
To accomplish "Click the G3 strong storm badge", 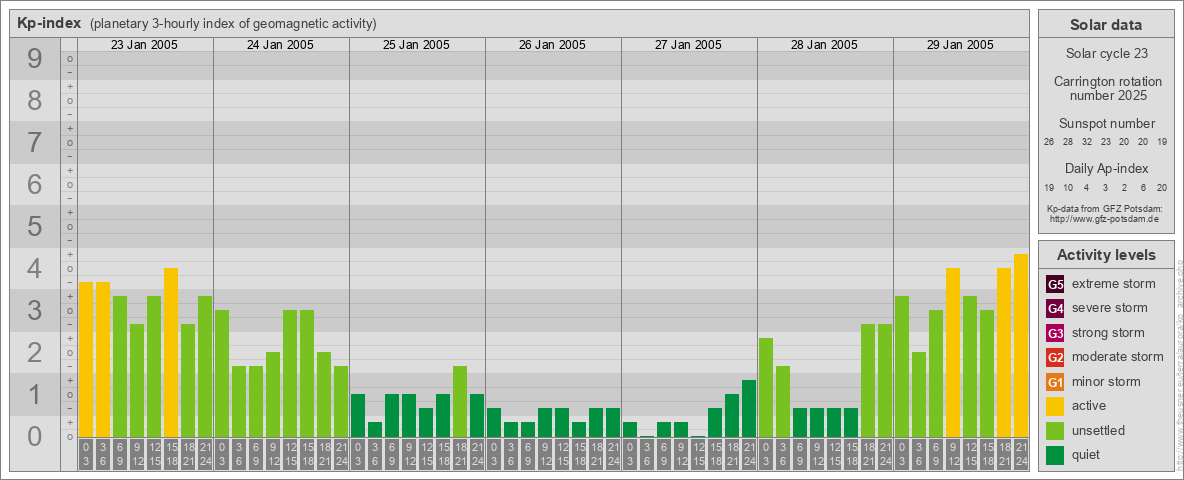I will point(1055,333).
